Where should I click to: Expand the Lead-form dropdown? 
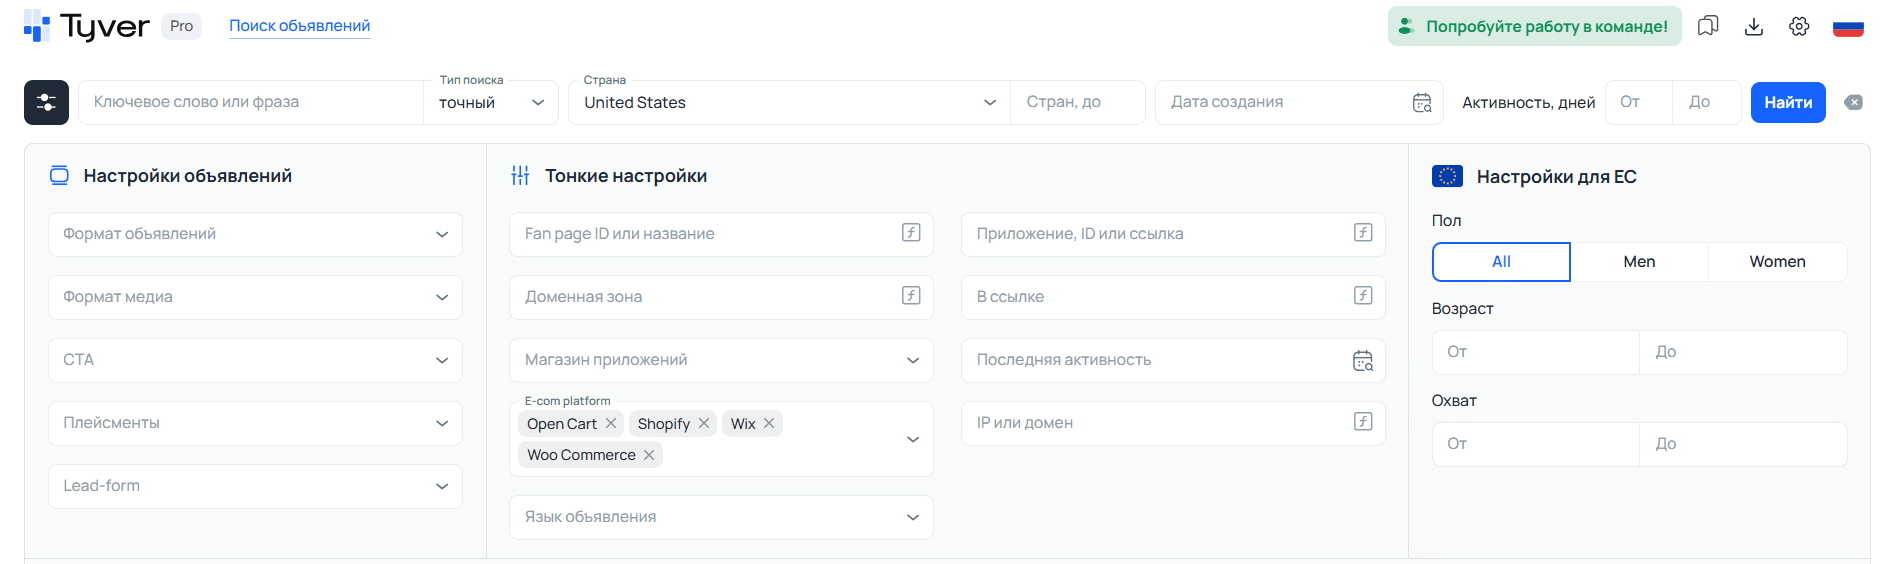point(255,486)
